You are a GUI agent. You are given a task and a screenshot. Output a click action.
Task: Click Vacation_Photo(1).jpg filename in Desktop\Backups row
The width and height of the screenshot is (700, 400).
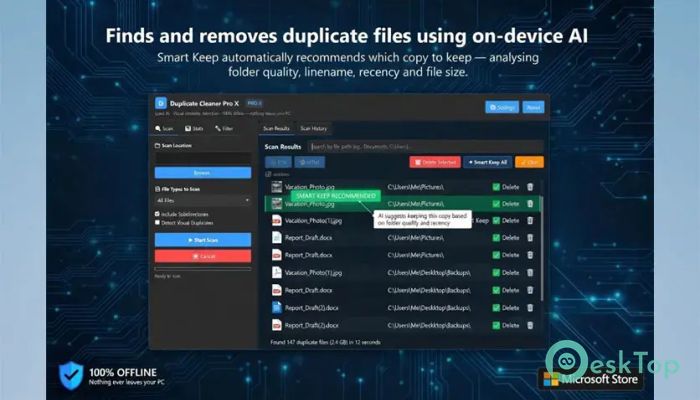(x=313, y=273)
